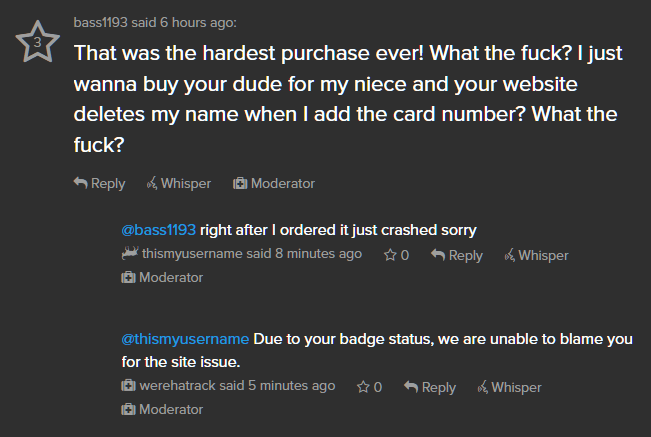This screenshot has height=437, width=651.
Task: Click werehatrack's staff badge icon
Action: (x=129, y=386)
